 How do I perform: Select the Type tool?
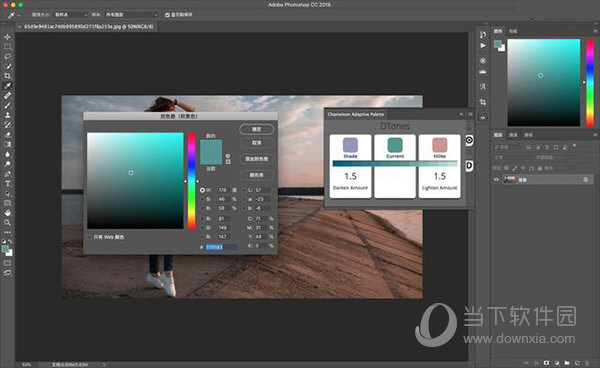[x=7, y=184]
